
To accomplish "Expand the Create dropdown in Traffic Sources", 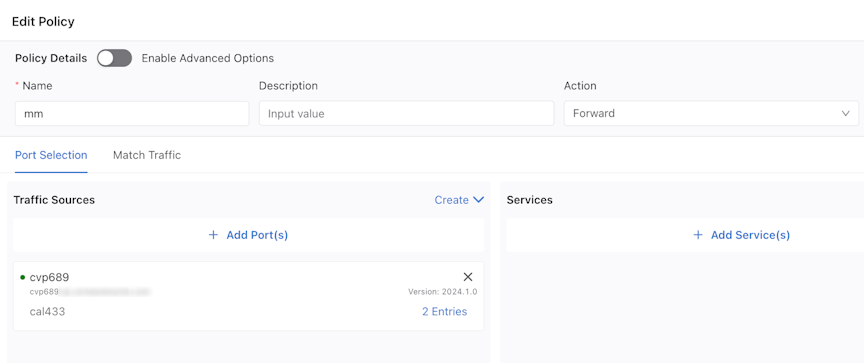I will (x=459, y=200).
